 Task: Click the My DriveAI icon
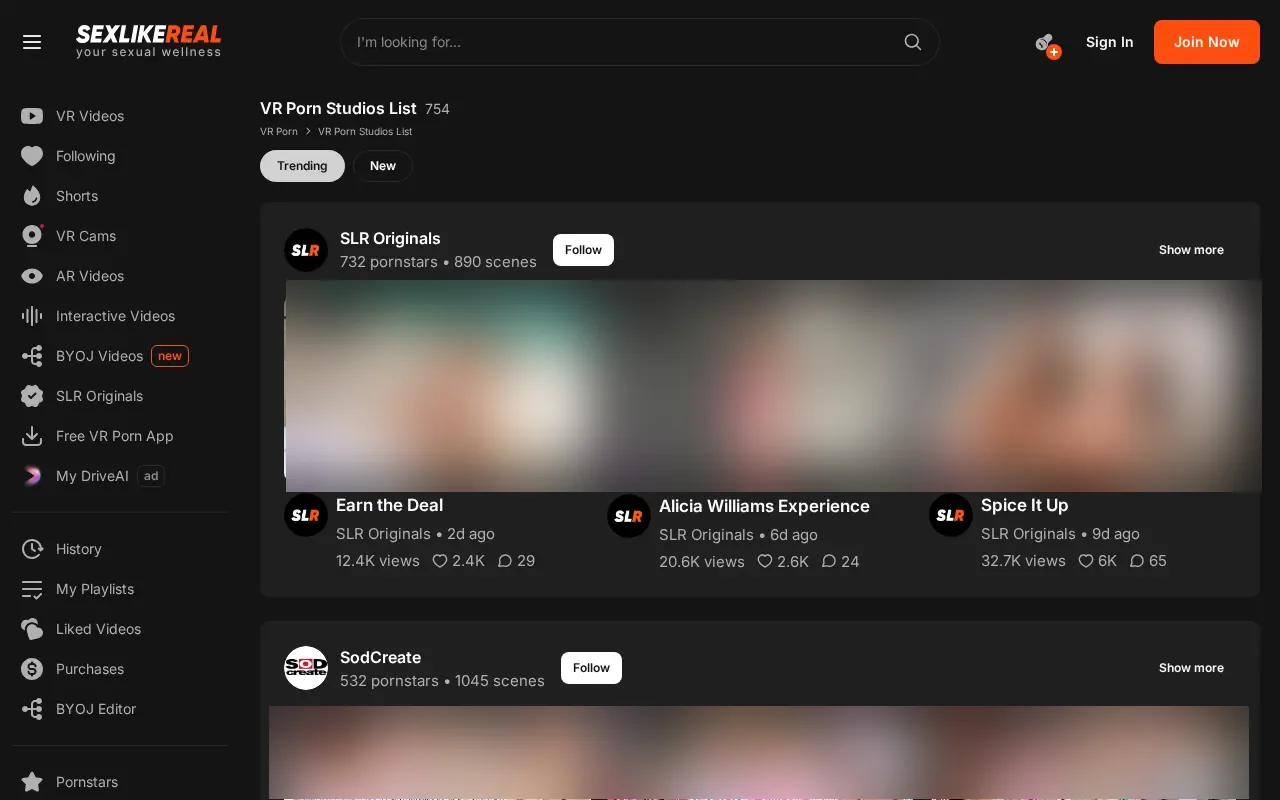32,476
